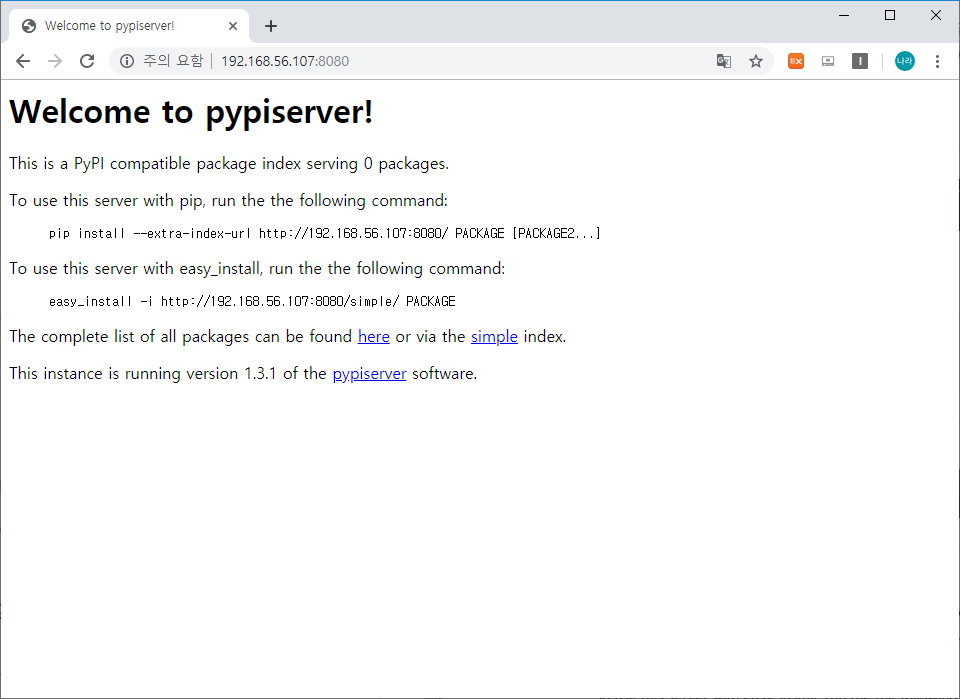The height and width of the screenshot is (699, 960).
Task: Open the teal profile avatar
Action: point(905,61)
